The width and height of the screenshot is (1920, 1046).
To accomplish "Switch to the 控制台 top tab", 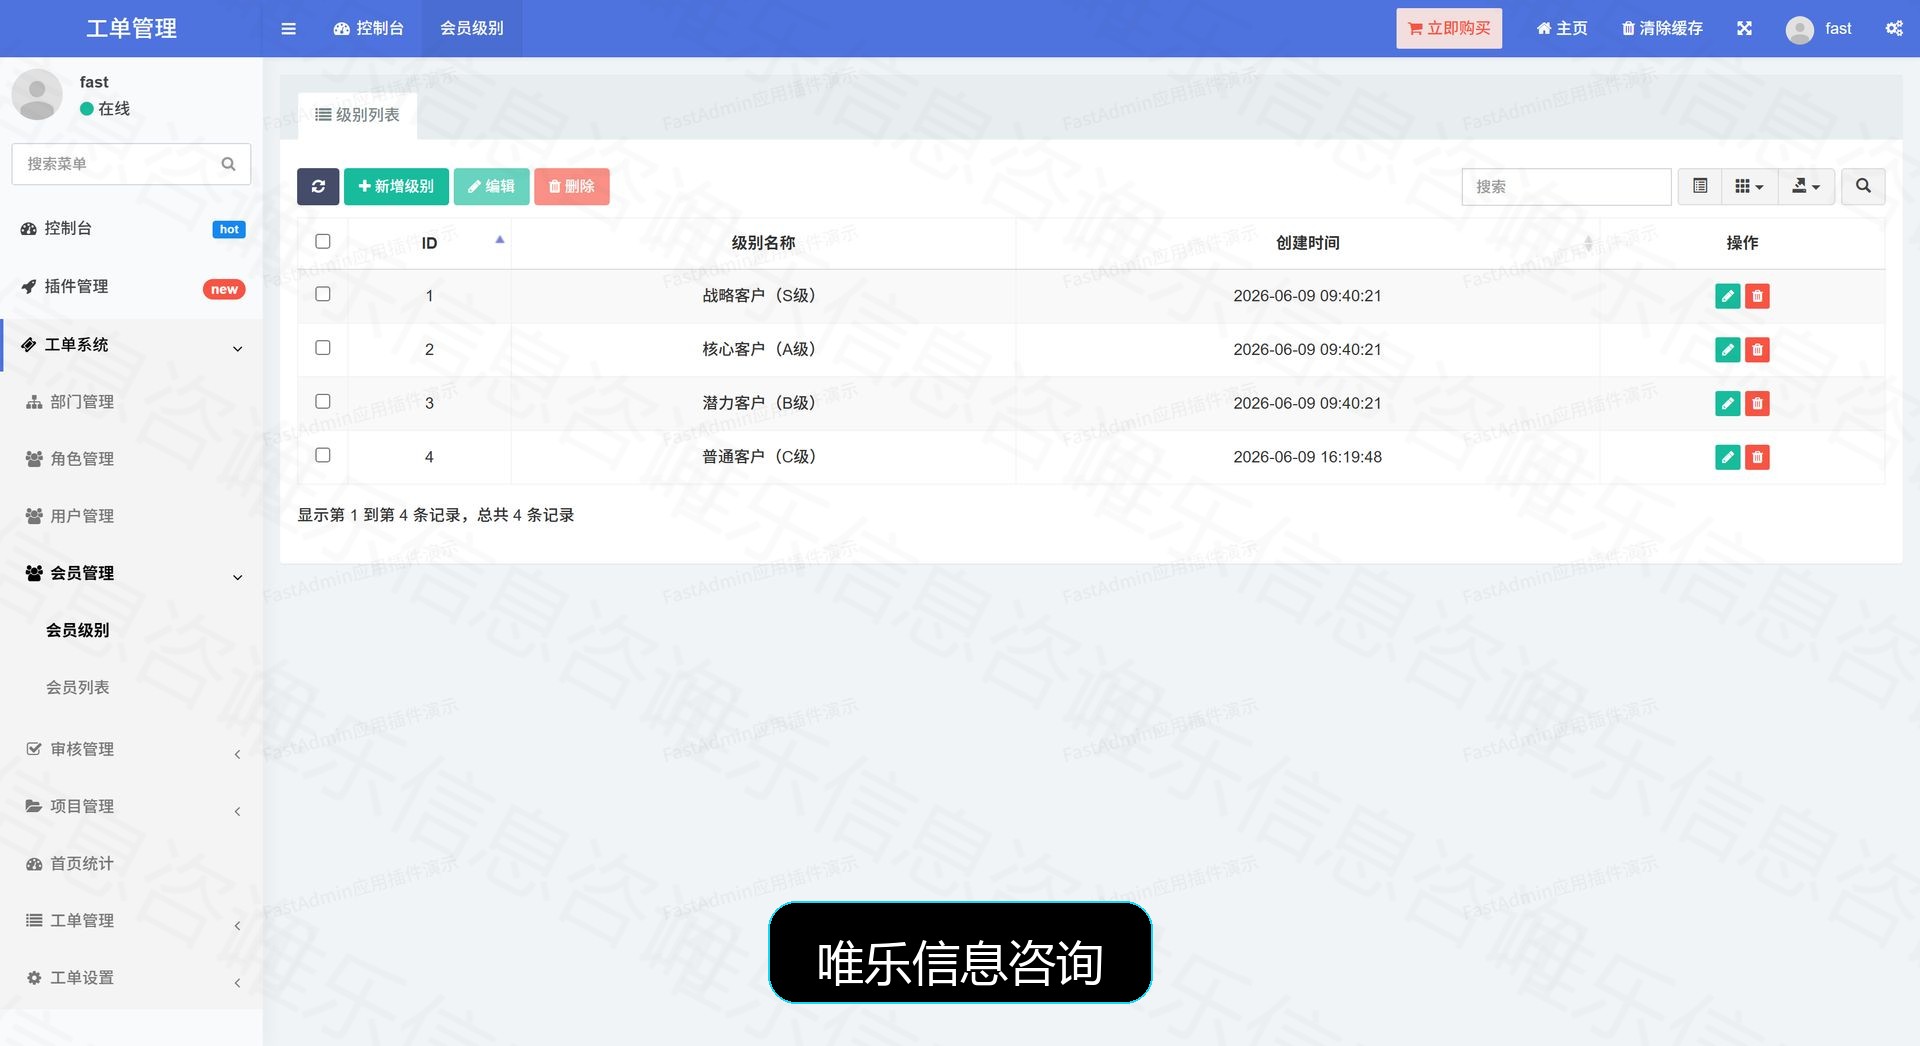I will coord(368,28).
